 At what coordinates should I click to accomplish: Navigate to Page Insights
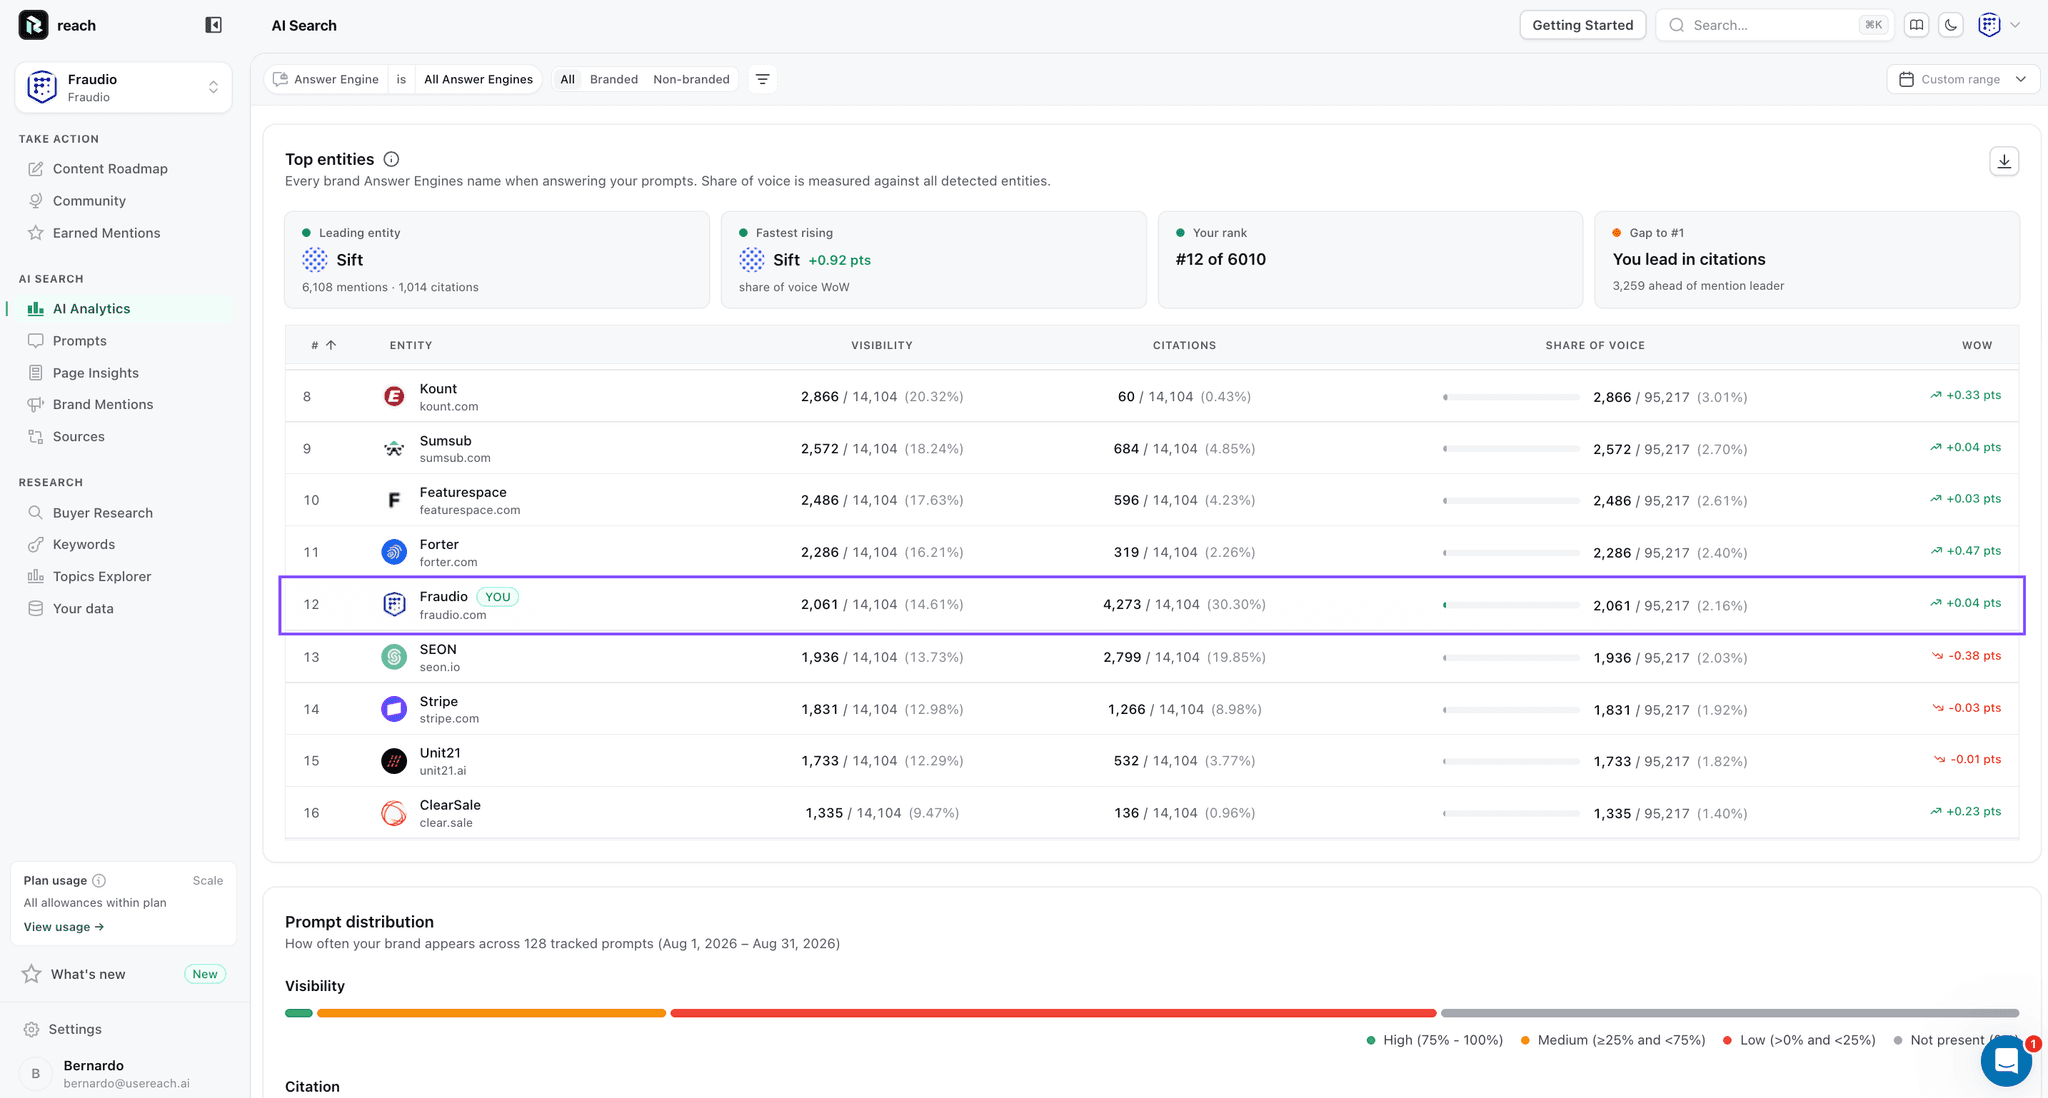[95, 373]
